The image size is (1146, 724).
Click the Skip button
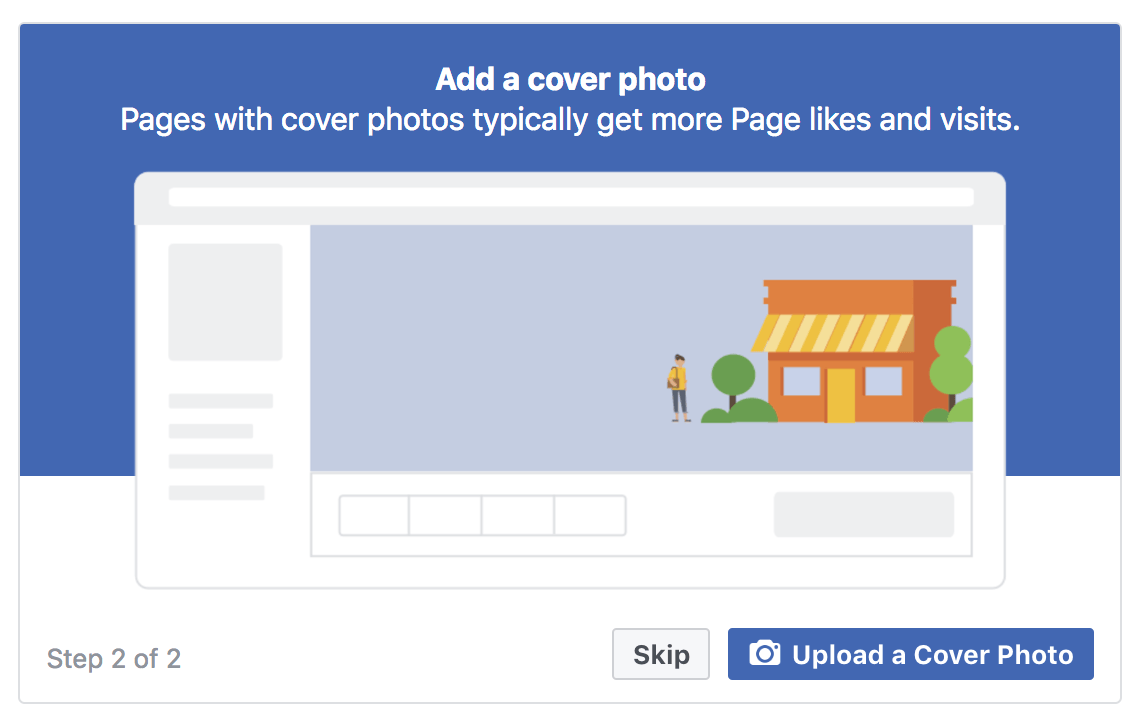pos(660,653)
